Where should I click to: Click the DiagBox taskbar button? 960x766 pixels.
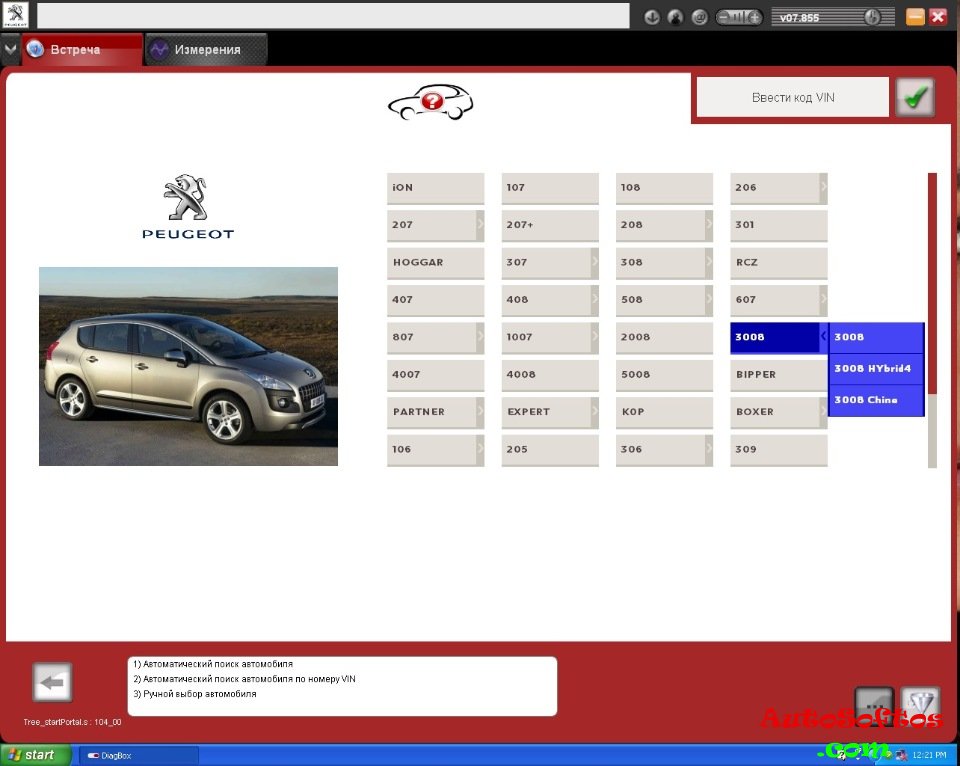(138, 756)
